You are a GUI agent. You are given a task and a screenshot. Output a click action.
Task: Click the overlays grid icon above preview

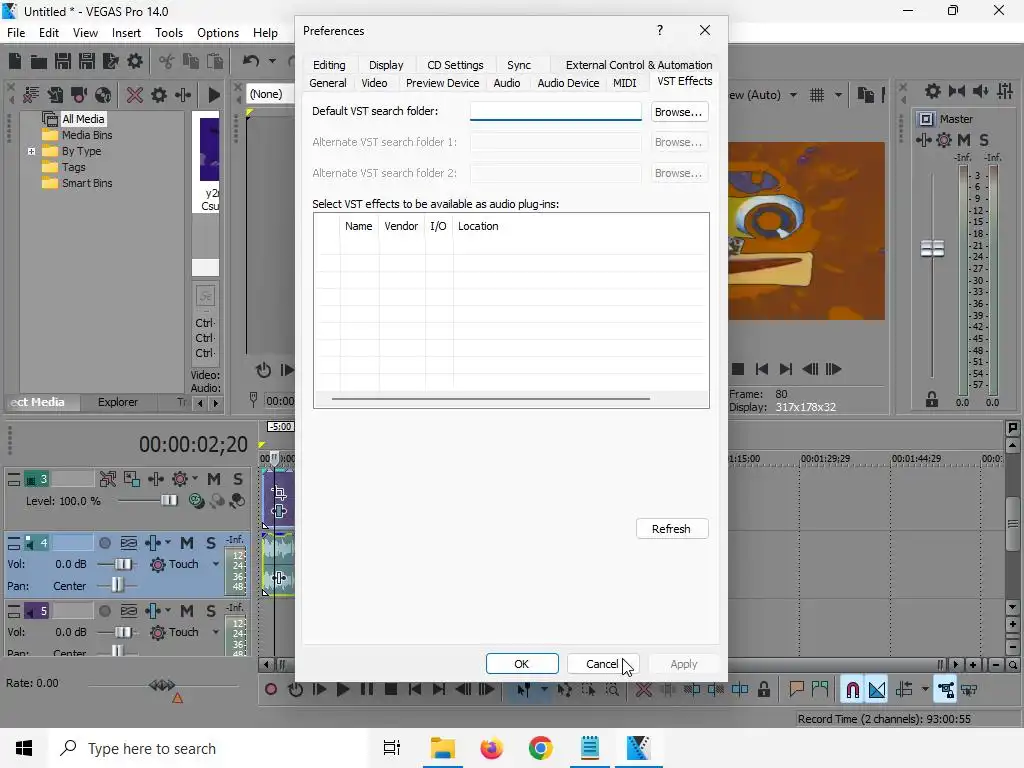(x=816, y=95)
